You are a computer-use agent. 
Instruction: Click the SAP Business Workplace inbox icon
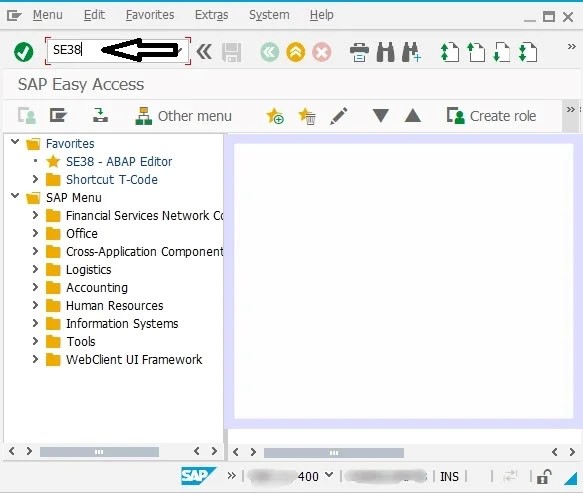[x=100, y=115]
